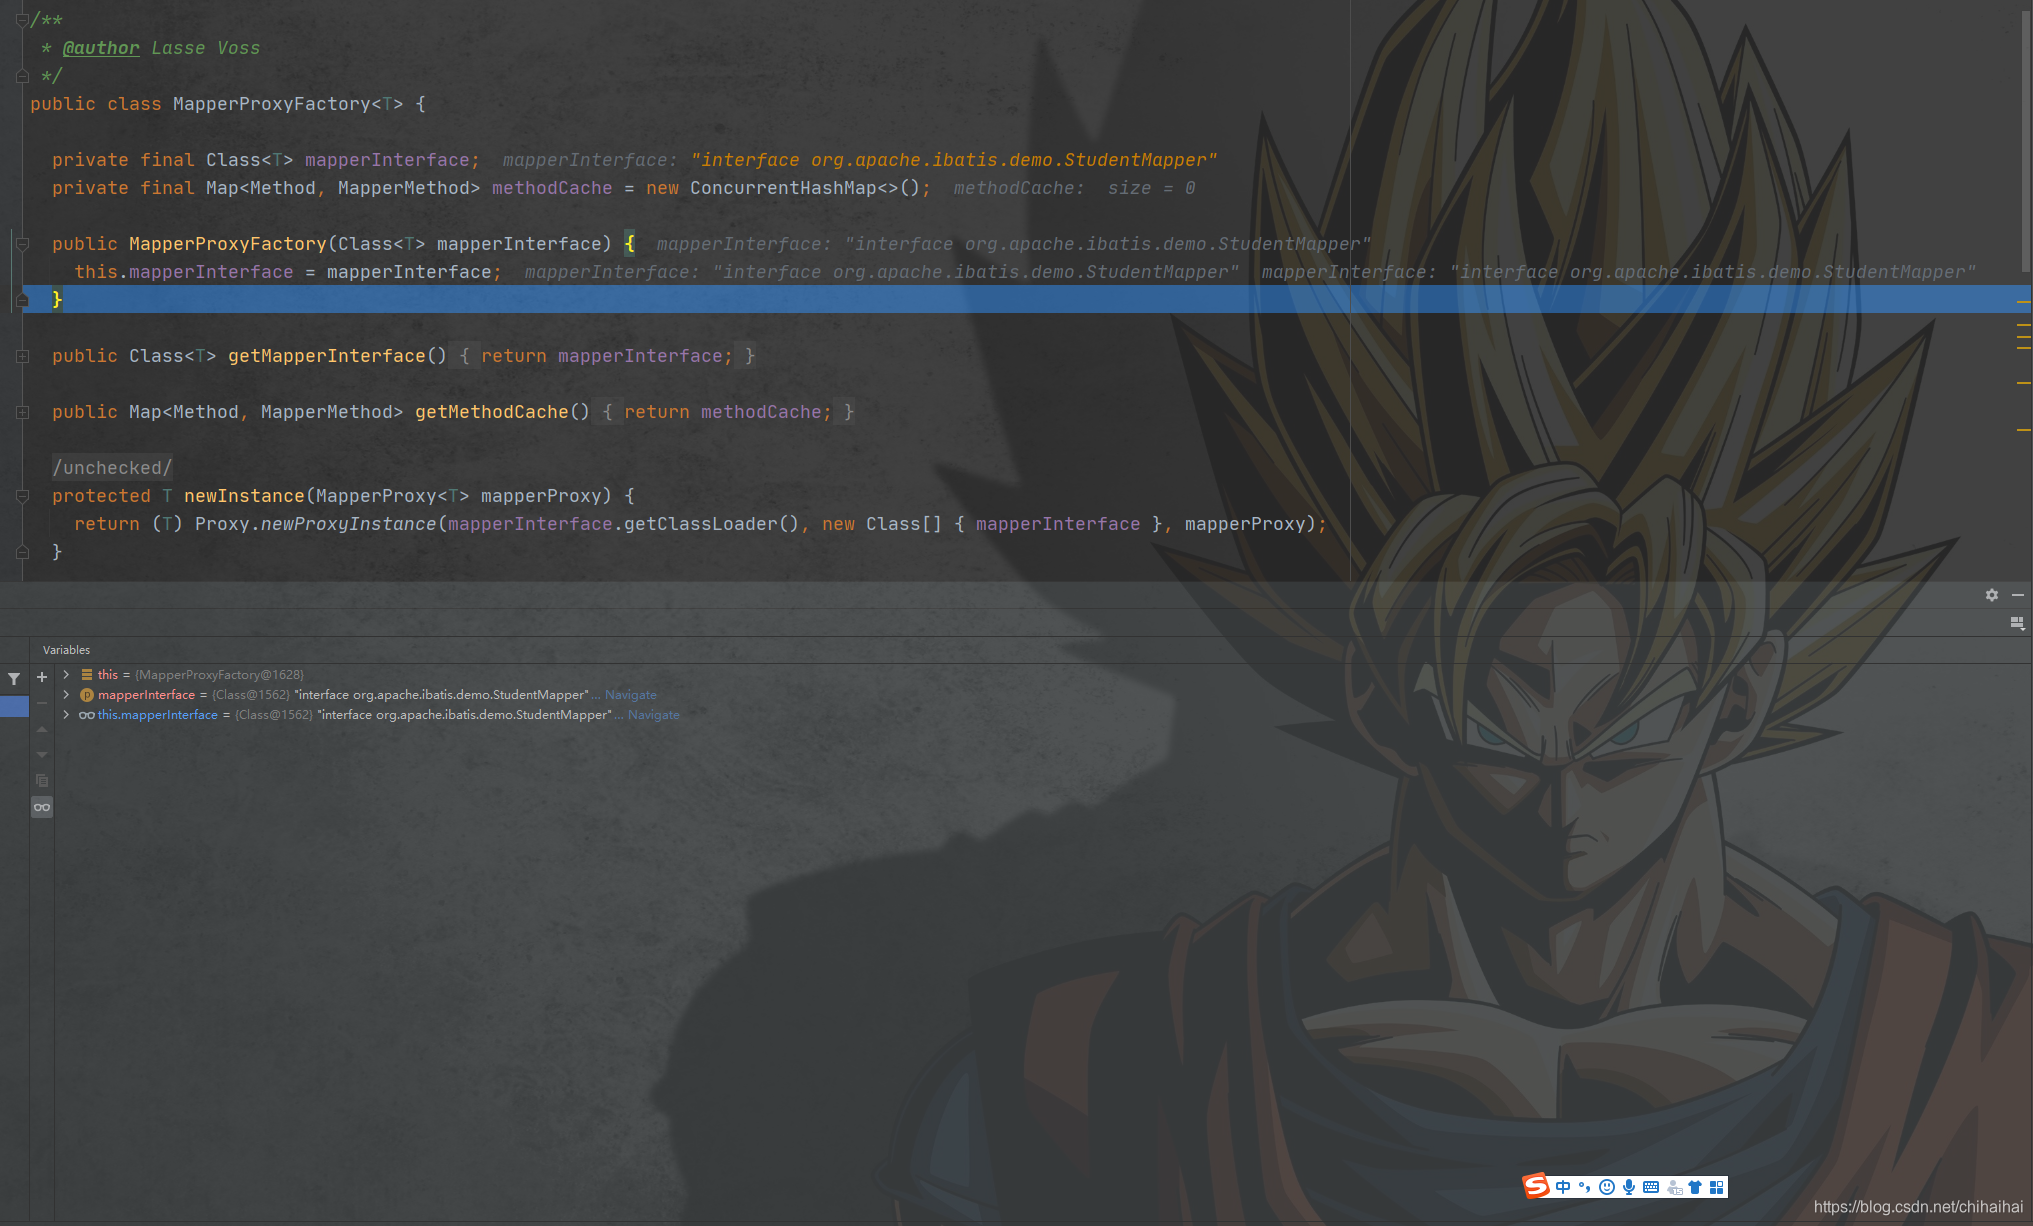2033x1226 pixels.
Task: Collapse the newInstance method fold
Action: (x=22, y=496)
